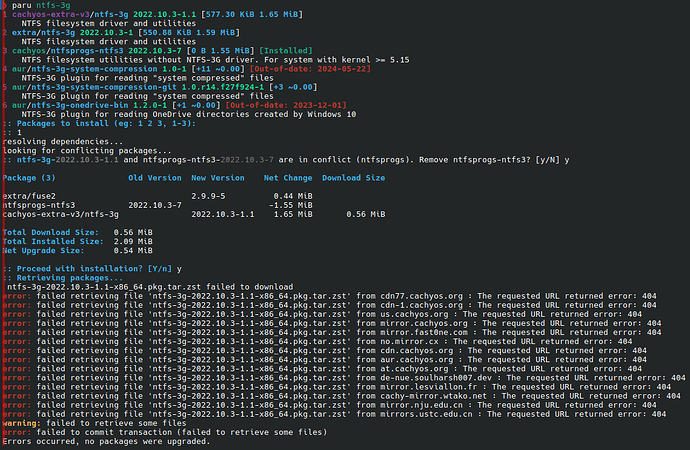Click the red Out-of-date: 2024-05-22 label
This screenshot has width=690, height=450.
pyautogui.click(x=310, y=69)
